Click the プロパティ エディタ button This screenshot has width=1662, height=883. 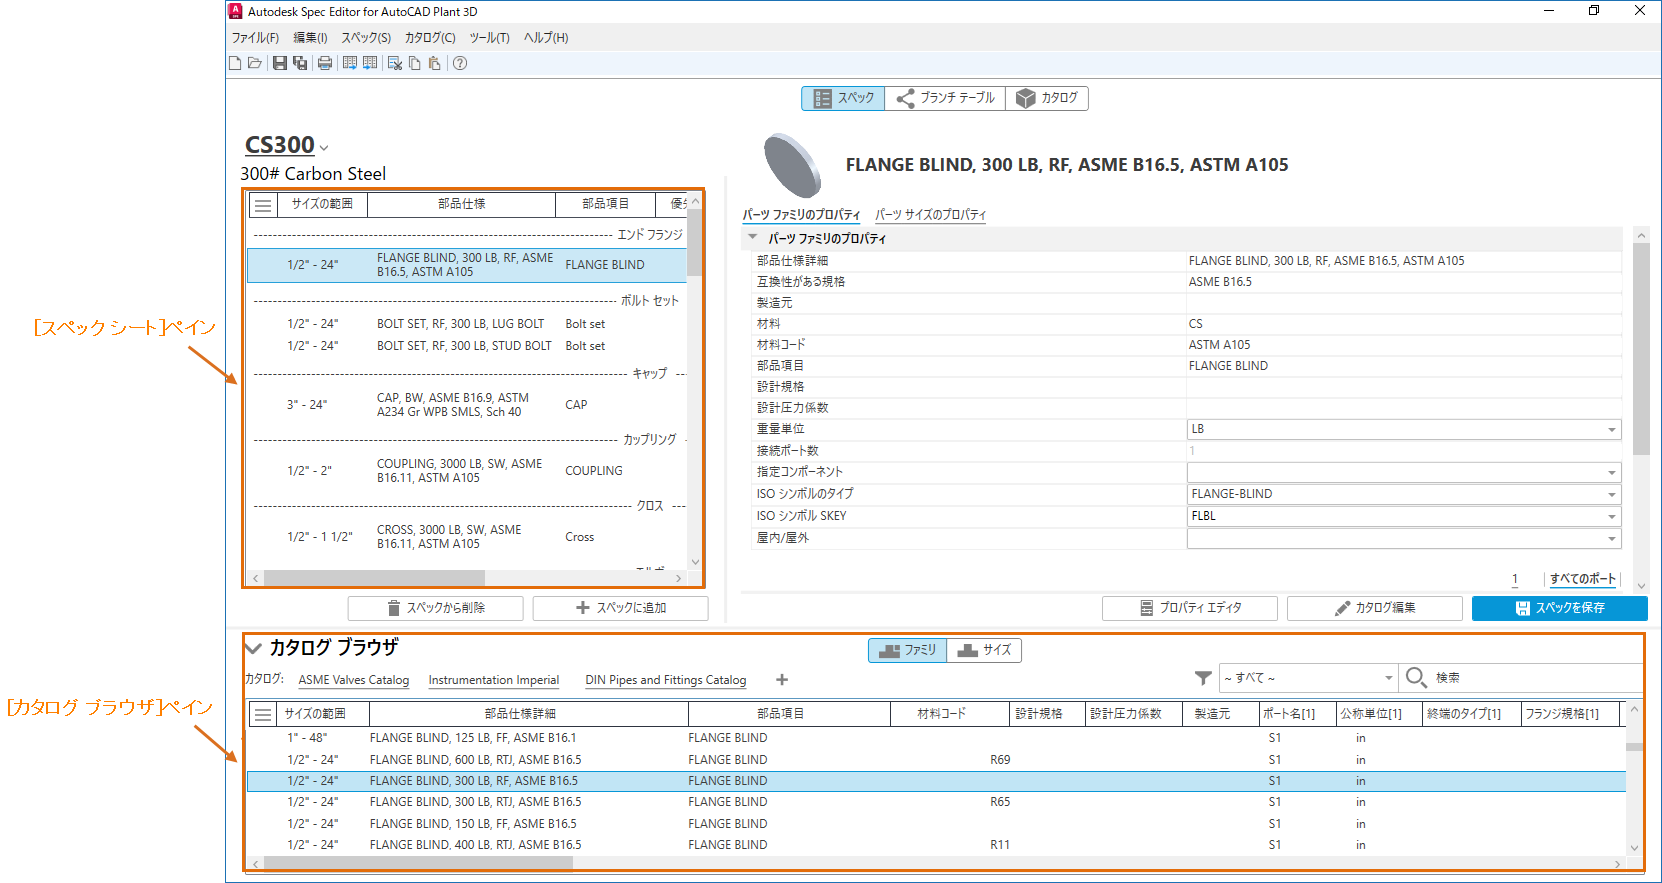click(1190, 608)
